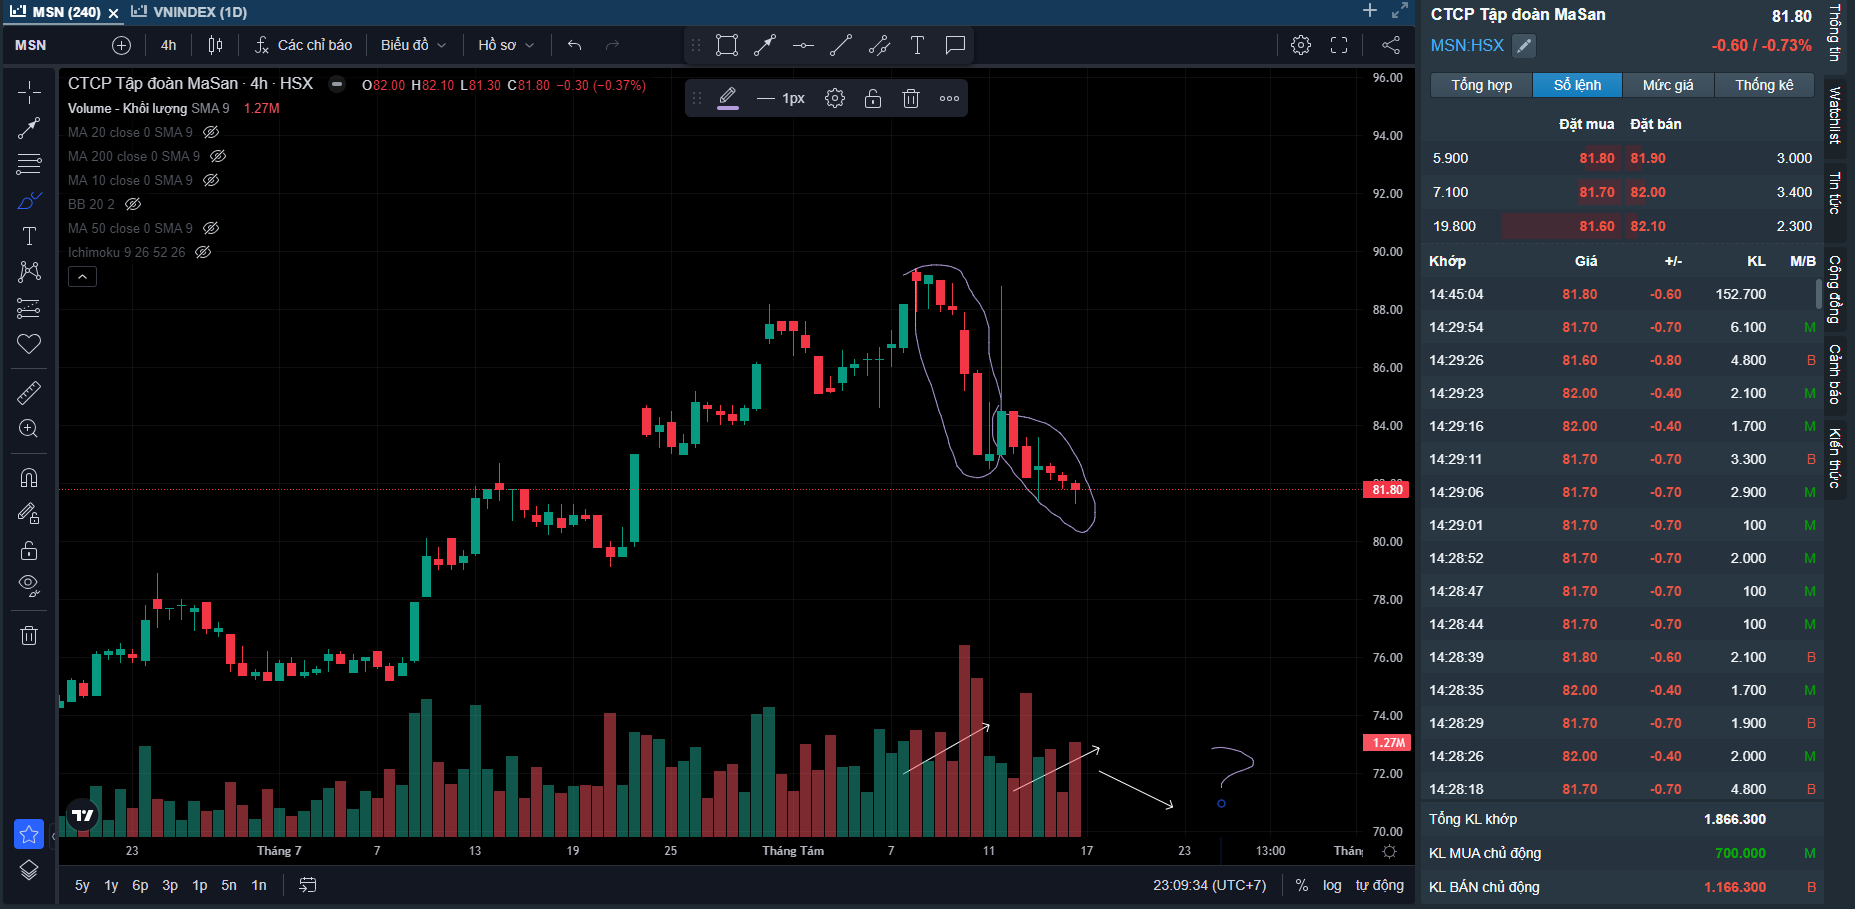1855x909 pixels.
Task: Show the hidden MA 200 indicator
Action: [x=218, y=156]
